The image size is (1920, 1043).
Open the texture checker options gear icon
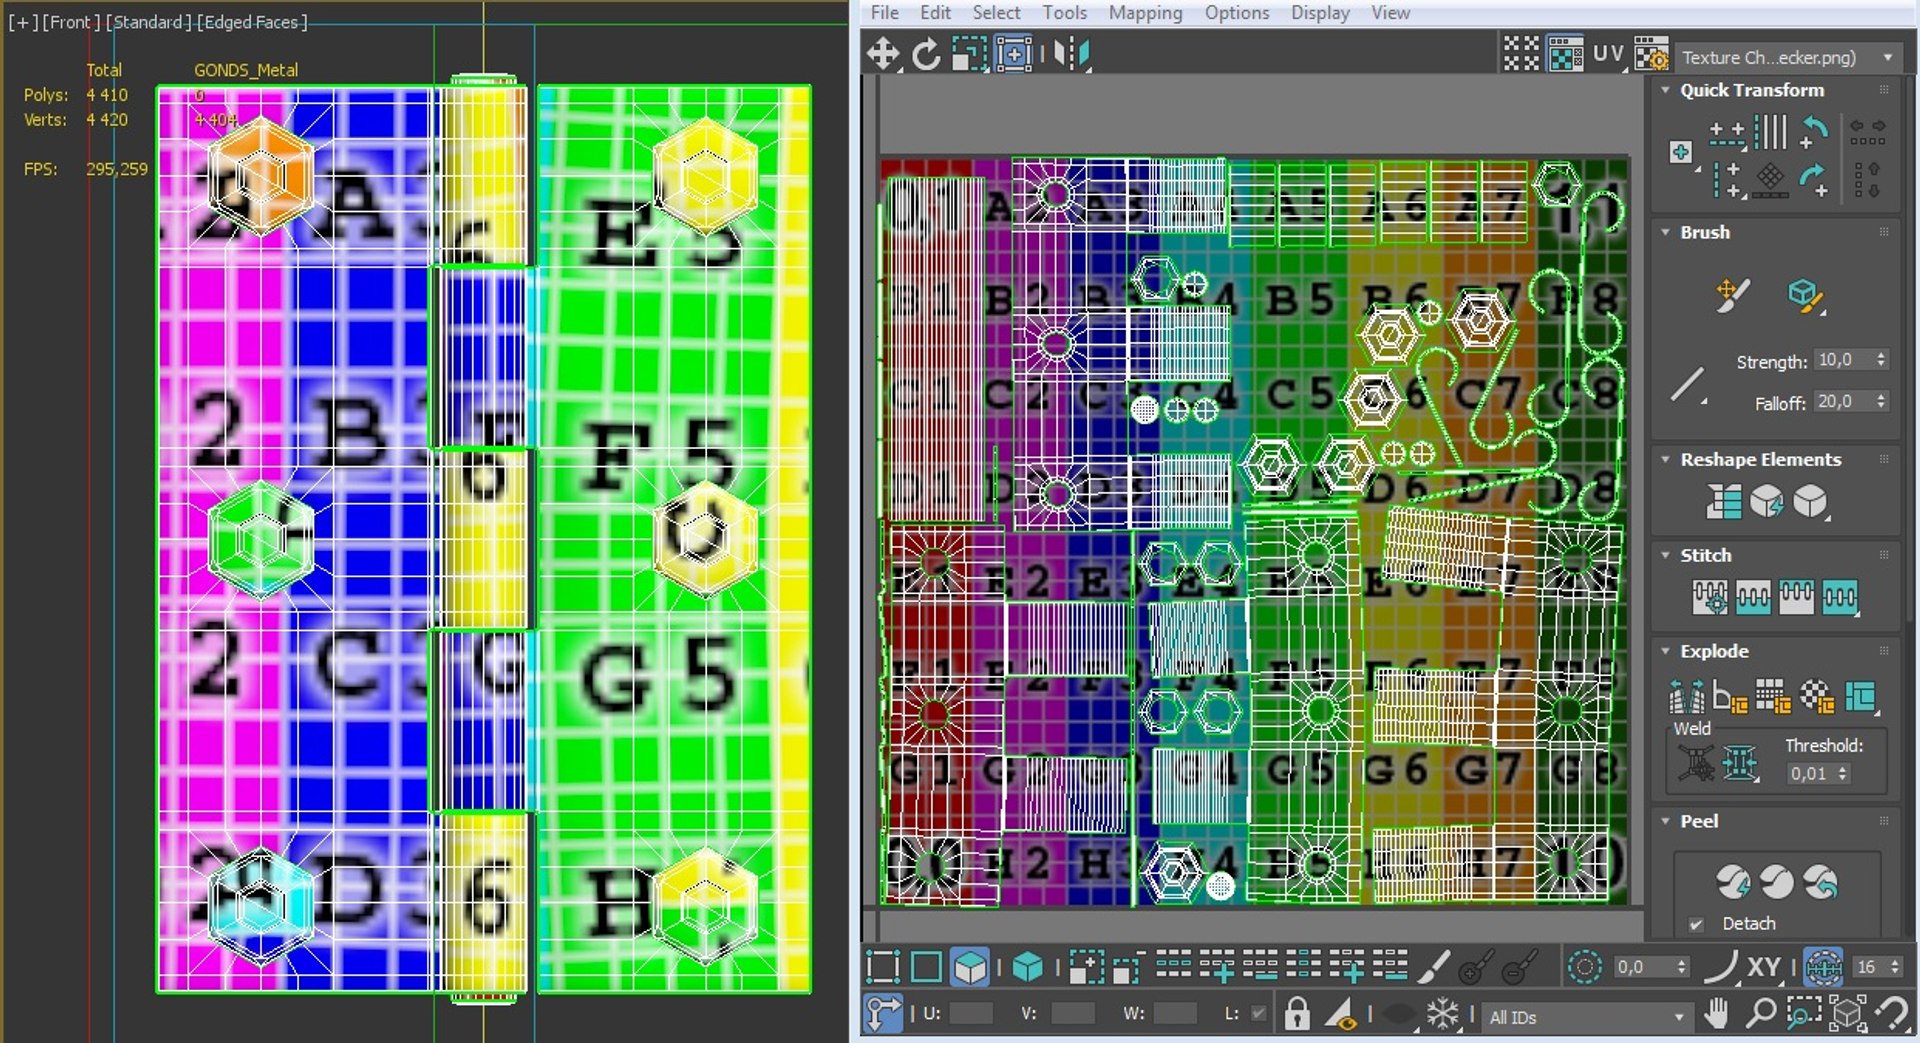coord(1651,54)
